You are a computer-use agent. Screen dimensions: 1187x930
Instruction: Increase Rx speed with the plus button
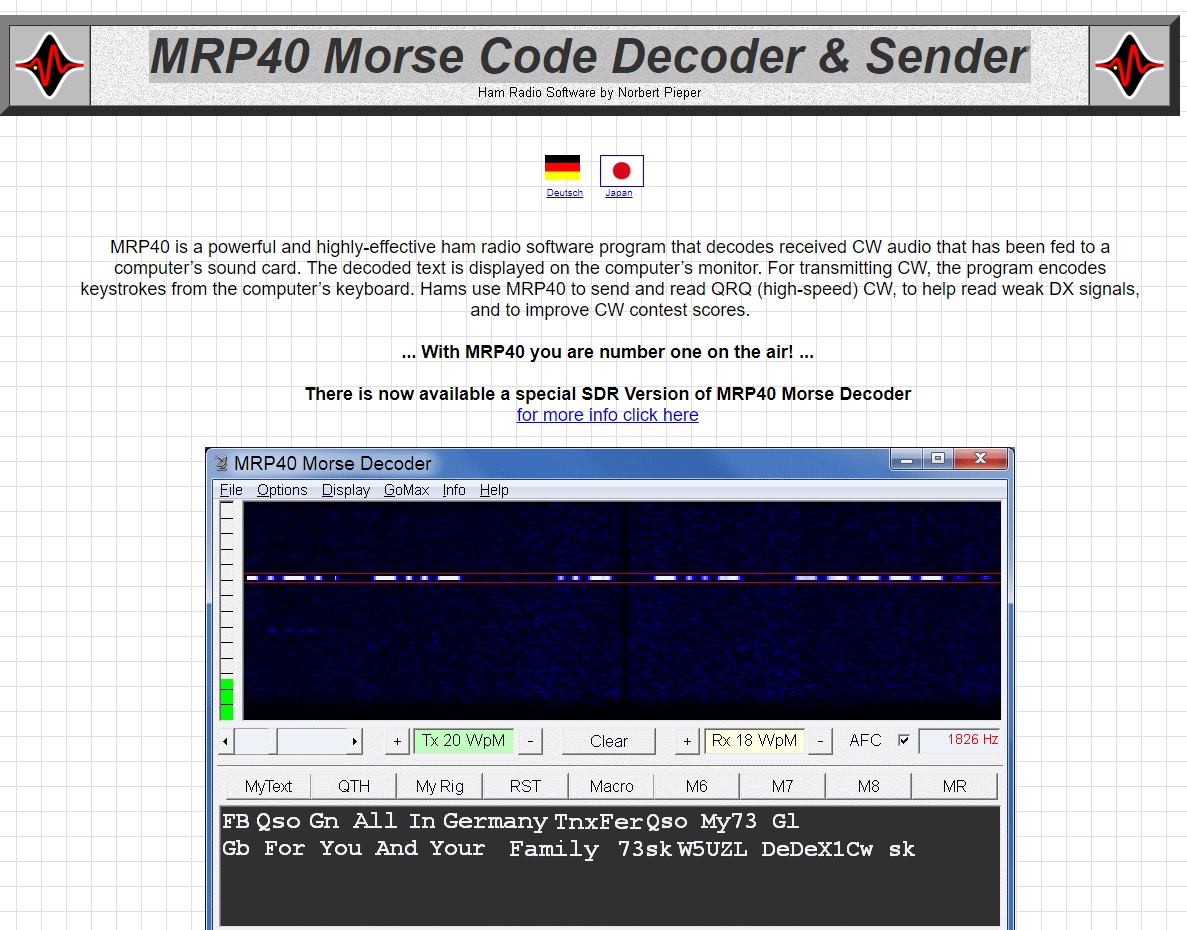coord(687,741)
